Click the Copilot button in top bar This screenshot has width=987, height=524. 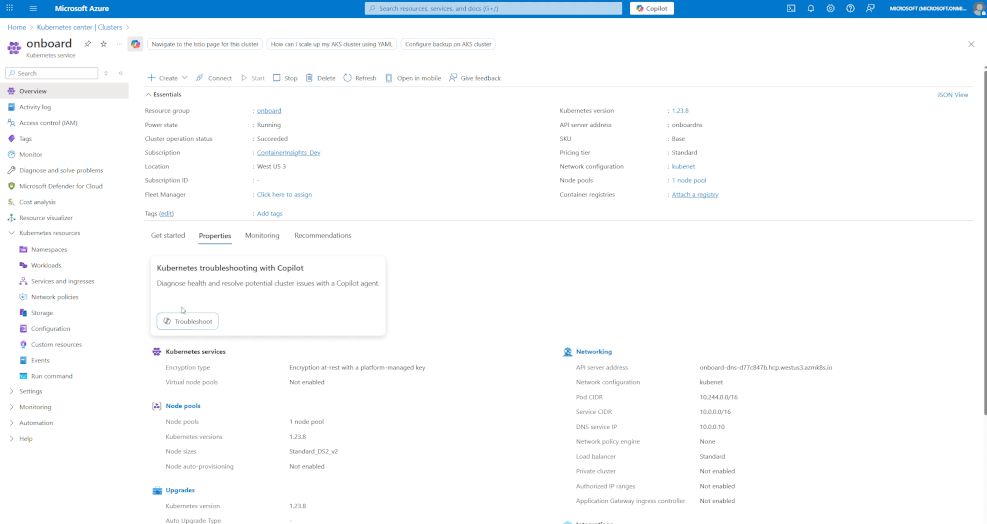pos(651,8)
